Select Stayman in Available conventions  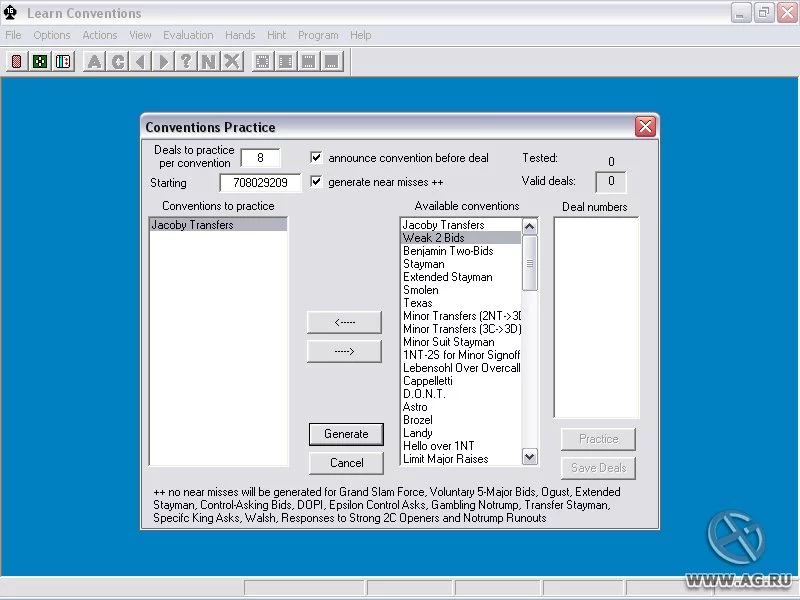coord(461,264)
